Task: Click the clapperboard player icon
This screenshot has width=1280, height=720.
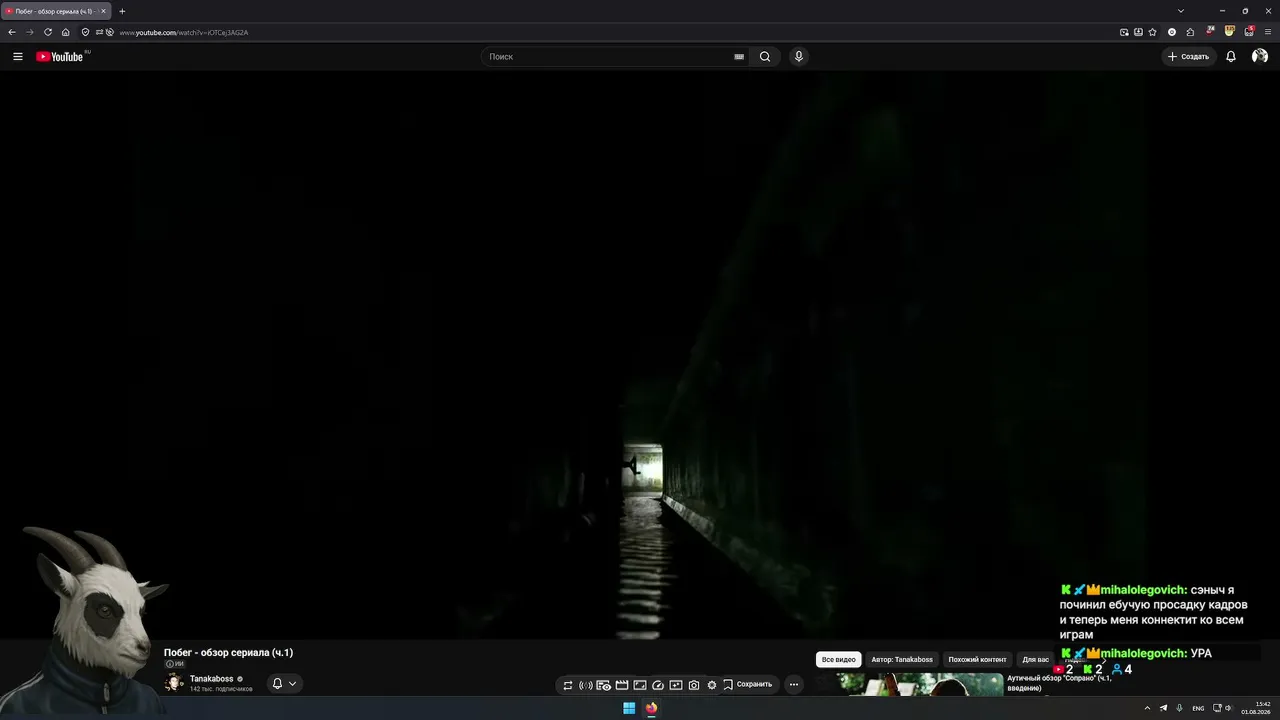Action: coord(622,685)
